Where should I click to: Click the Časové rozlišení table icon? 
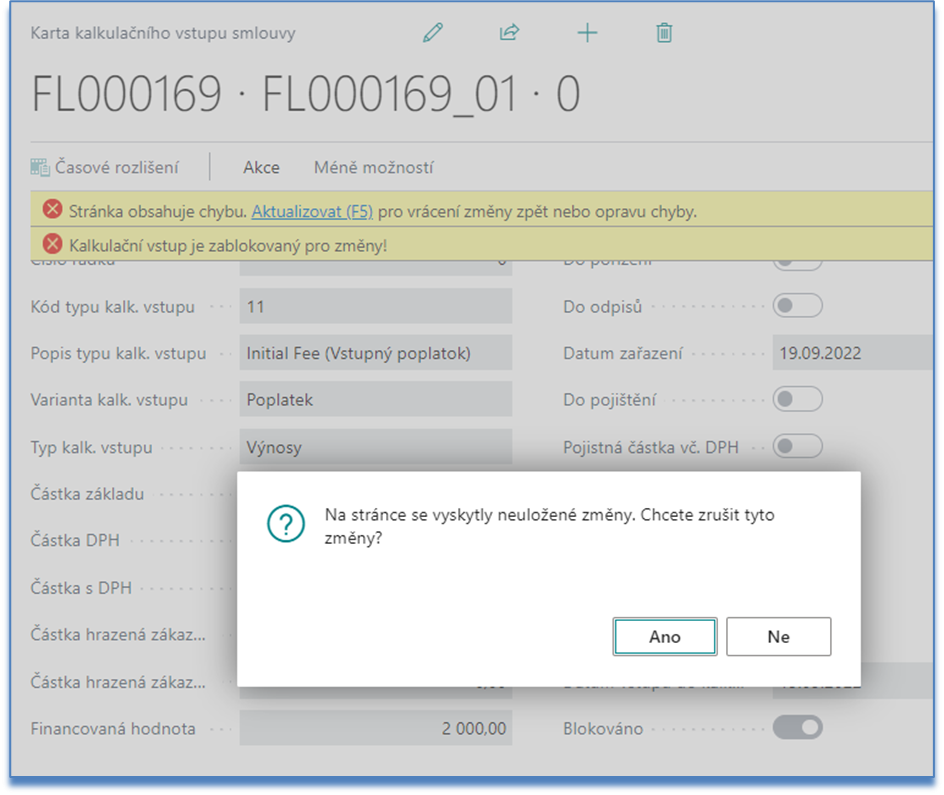click(40, 167)
